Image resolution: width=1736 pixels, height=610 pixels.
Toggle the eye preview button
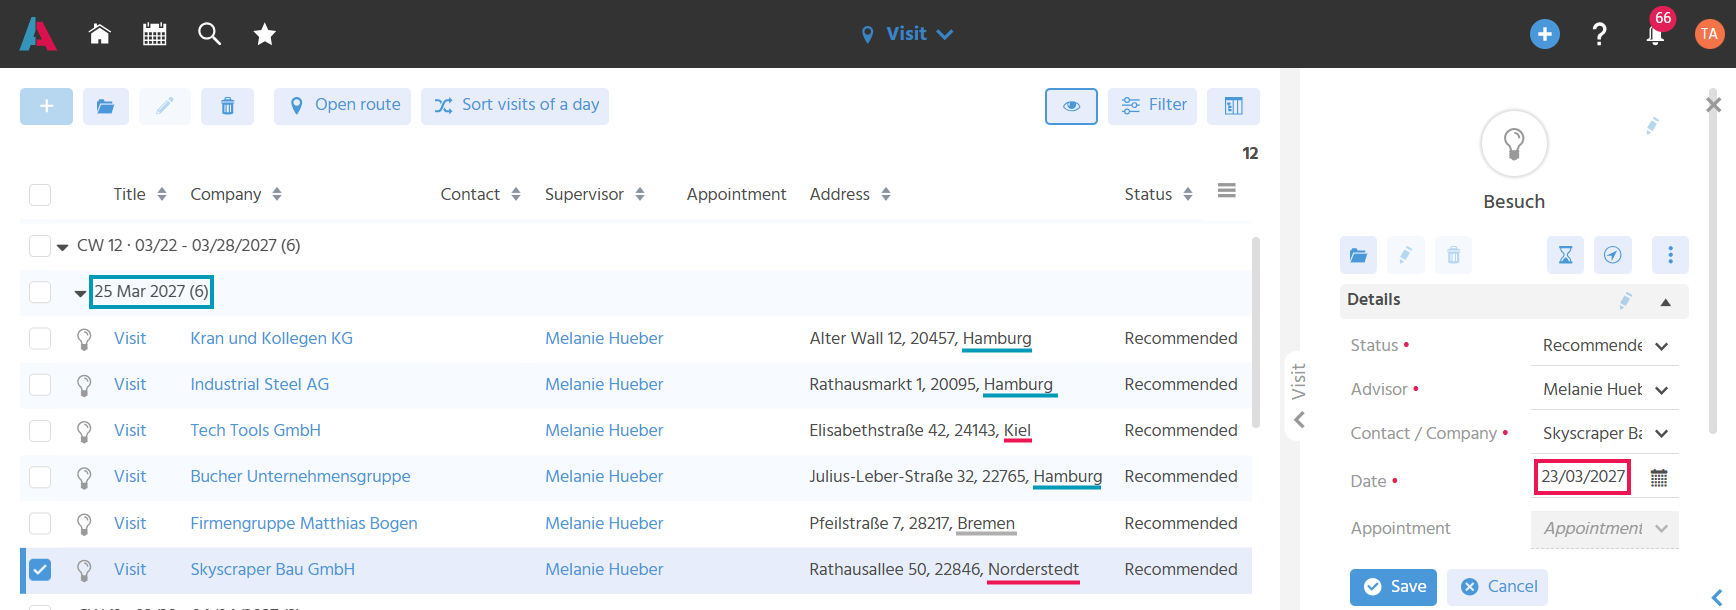point(1071,106)
